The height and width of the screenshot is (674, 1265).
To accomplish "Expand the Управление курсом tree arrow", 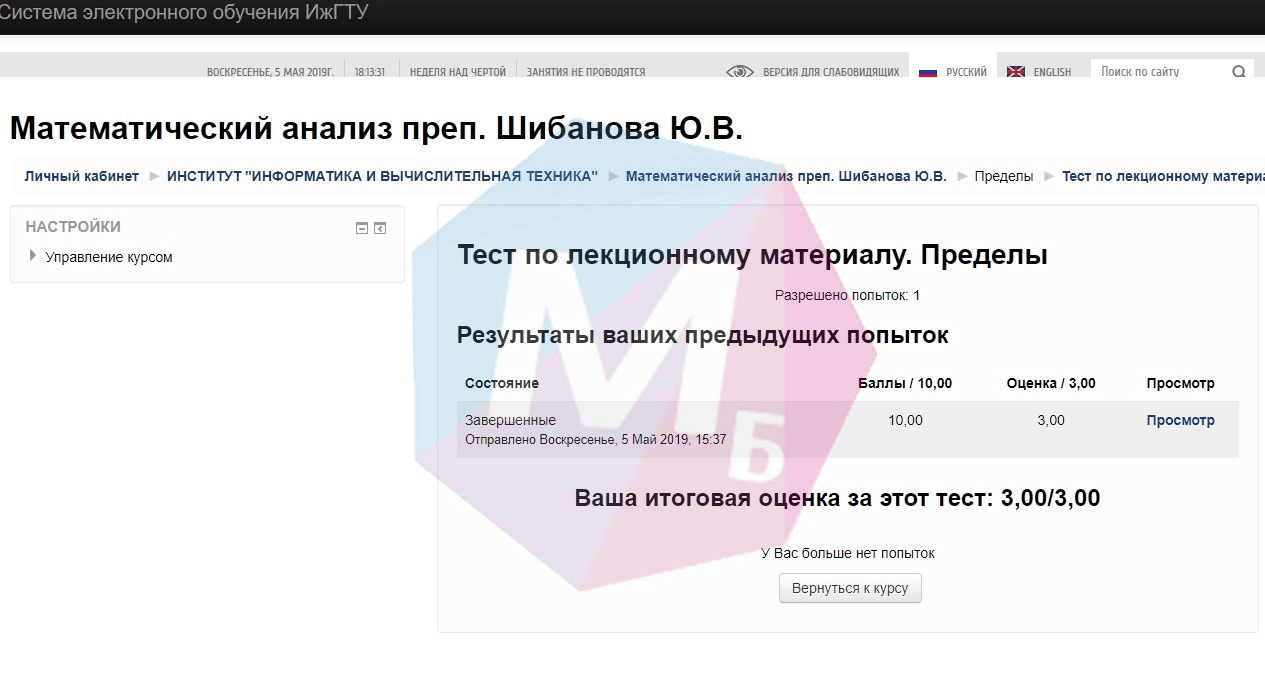I will (x=34, y=256).
